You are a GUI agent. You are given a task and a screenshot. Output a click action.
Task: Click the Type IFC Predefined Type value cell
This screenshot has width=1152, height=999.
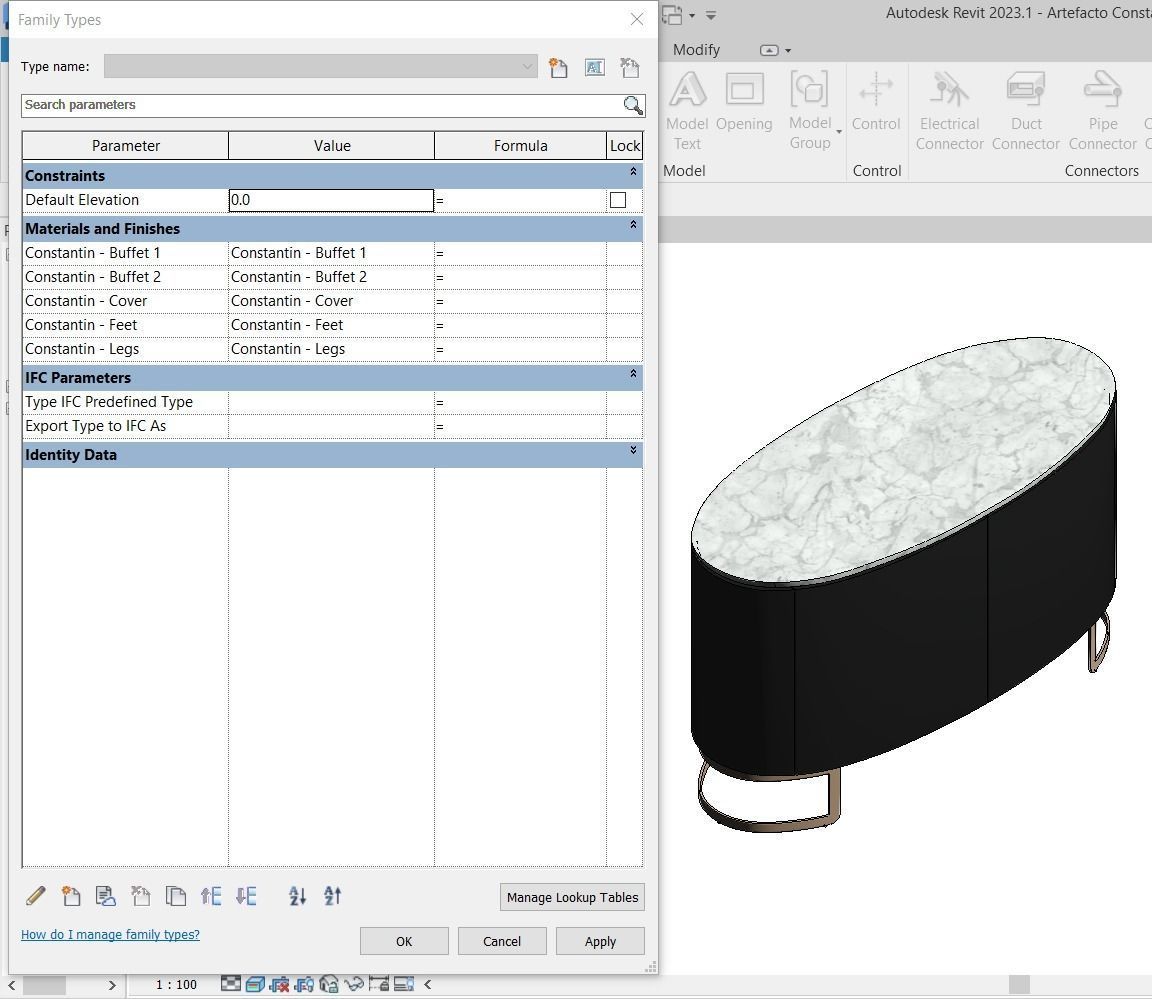click(x=331, y=402)
